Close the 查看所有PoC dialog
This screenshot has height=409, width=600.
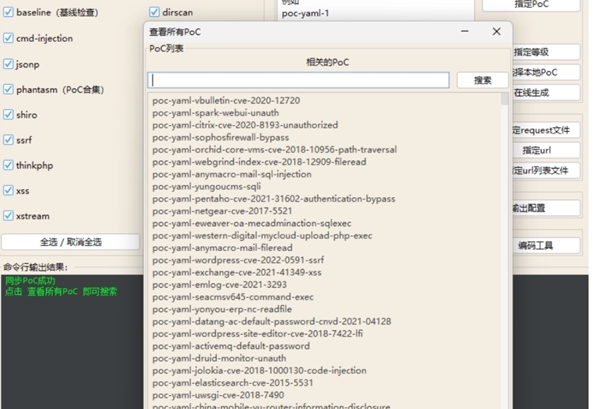497,31
